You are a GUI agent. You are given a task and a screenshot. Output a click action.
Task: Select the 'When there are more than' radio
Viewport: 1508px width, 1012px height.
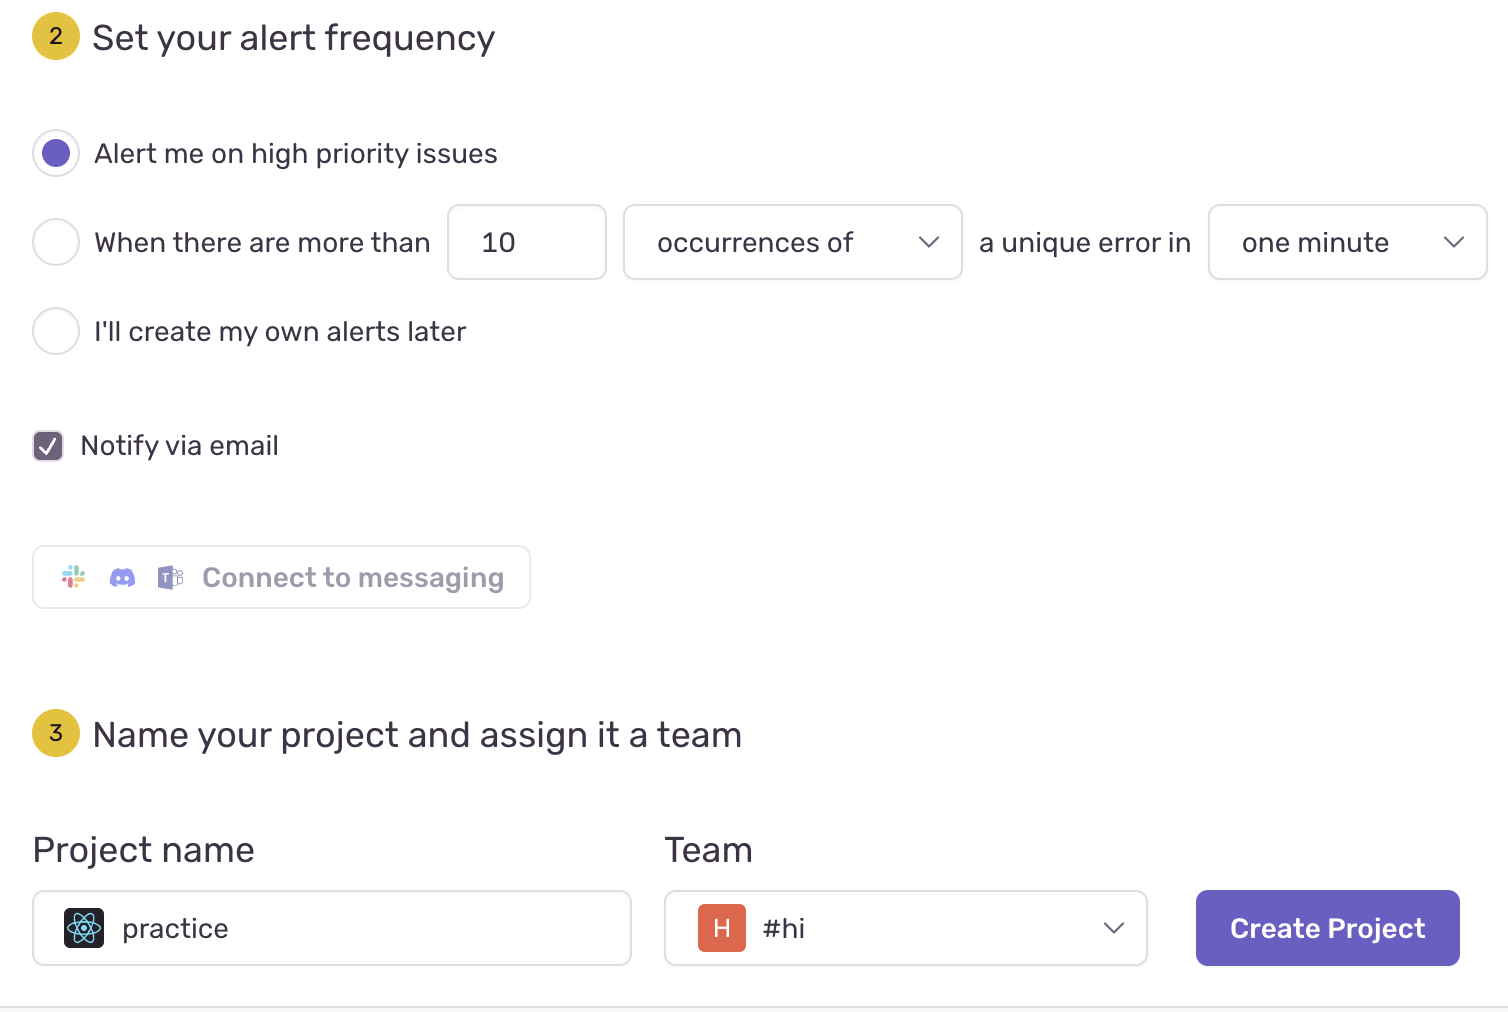[x=56, y=242]
